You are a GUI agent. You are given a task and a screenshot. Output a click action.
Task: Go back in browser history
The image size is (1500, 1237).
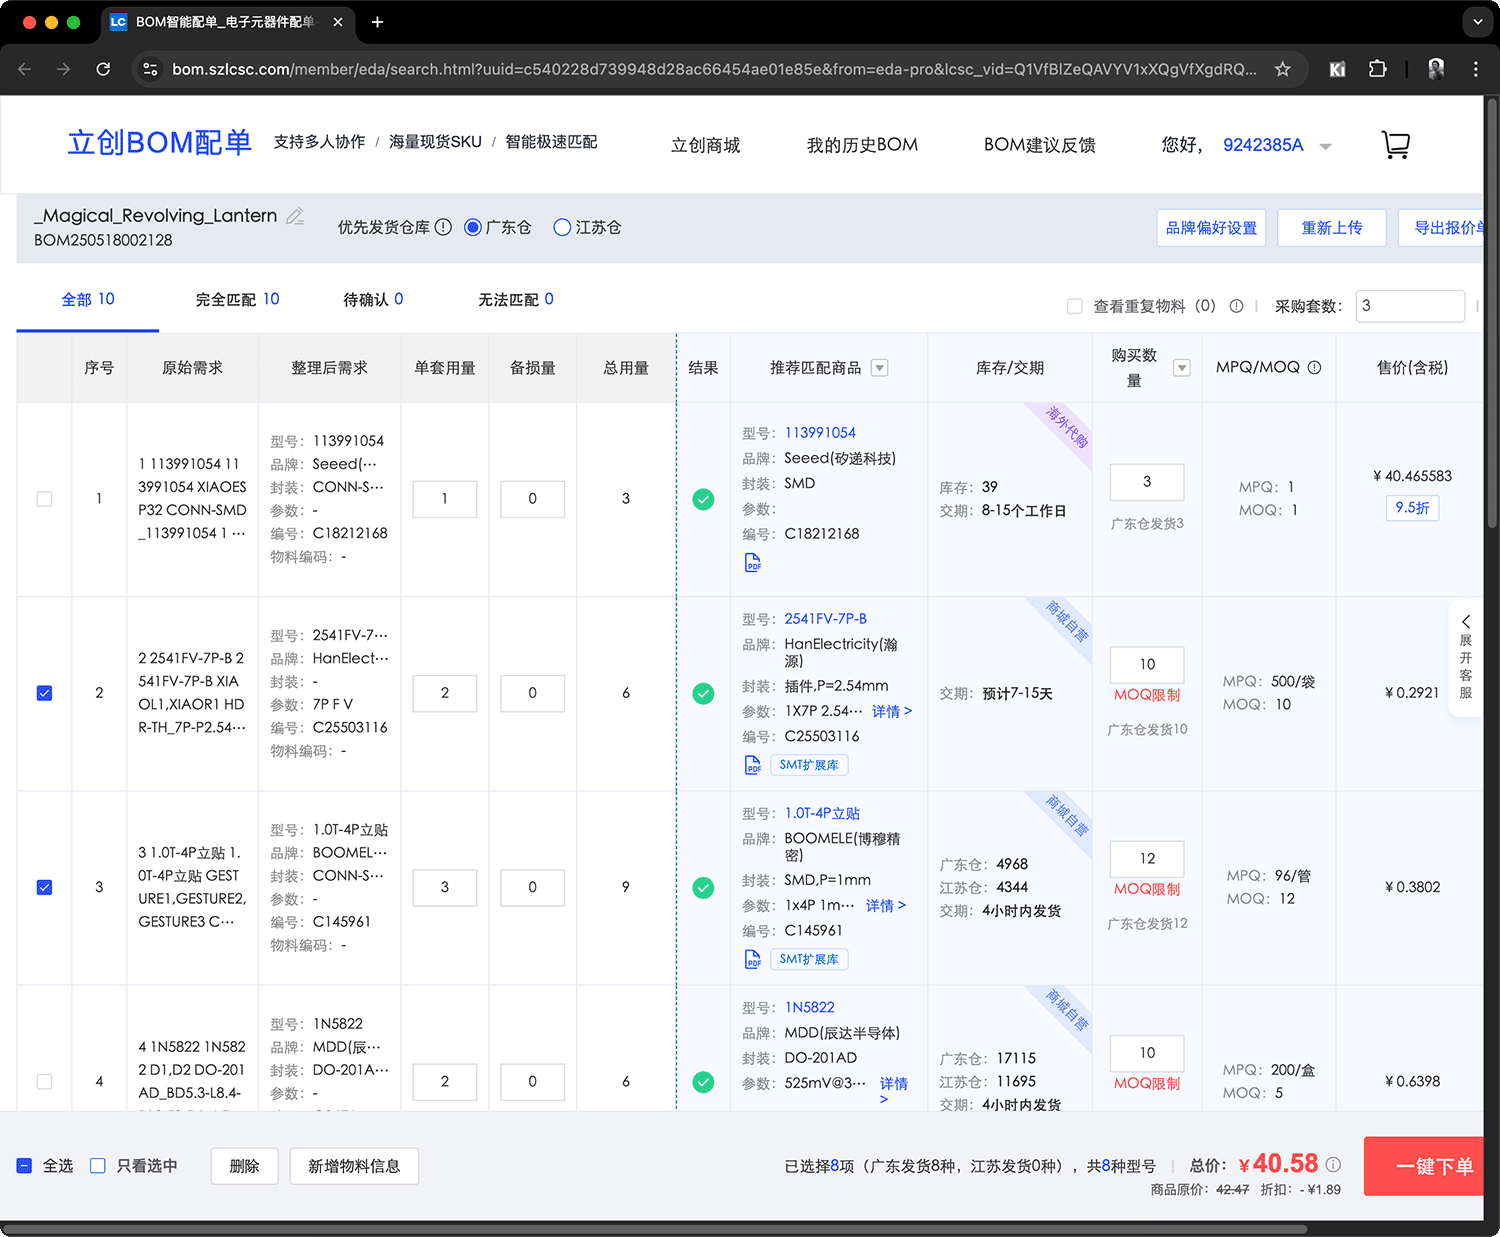coord(25,69)
